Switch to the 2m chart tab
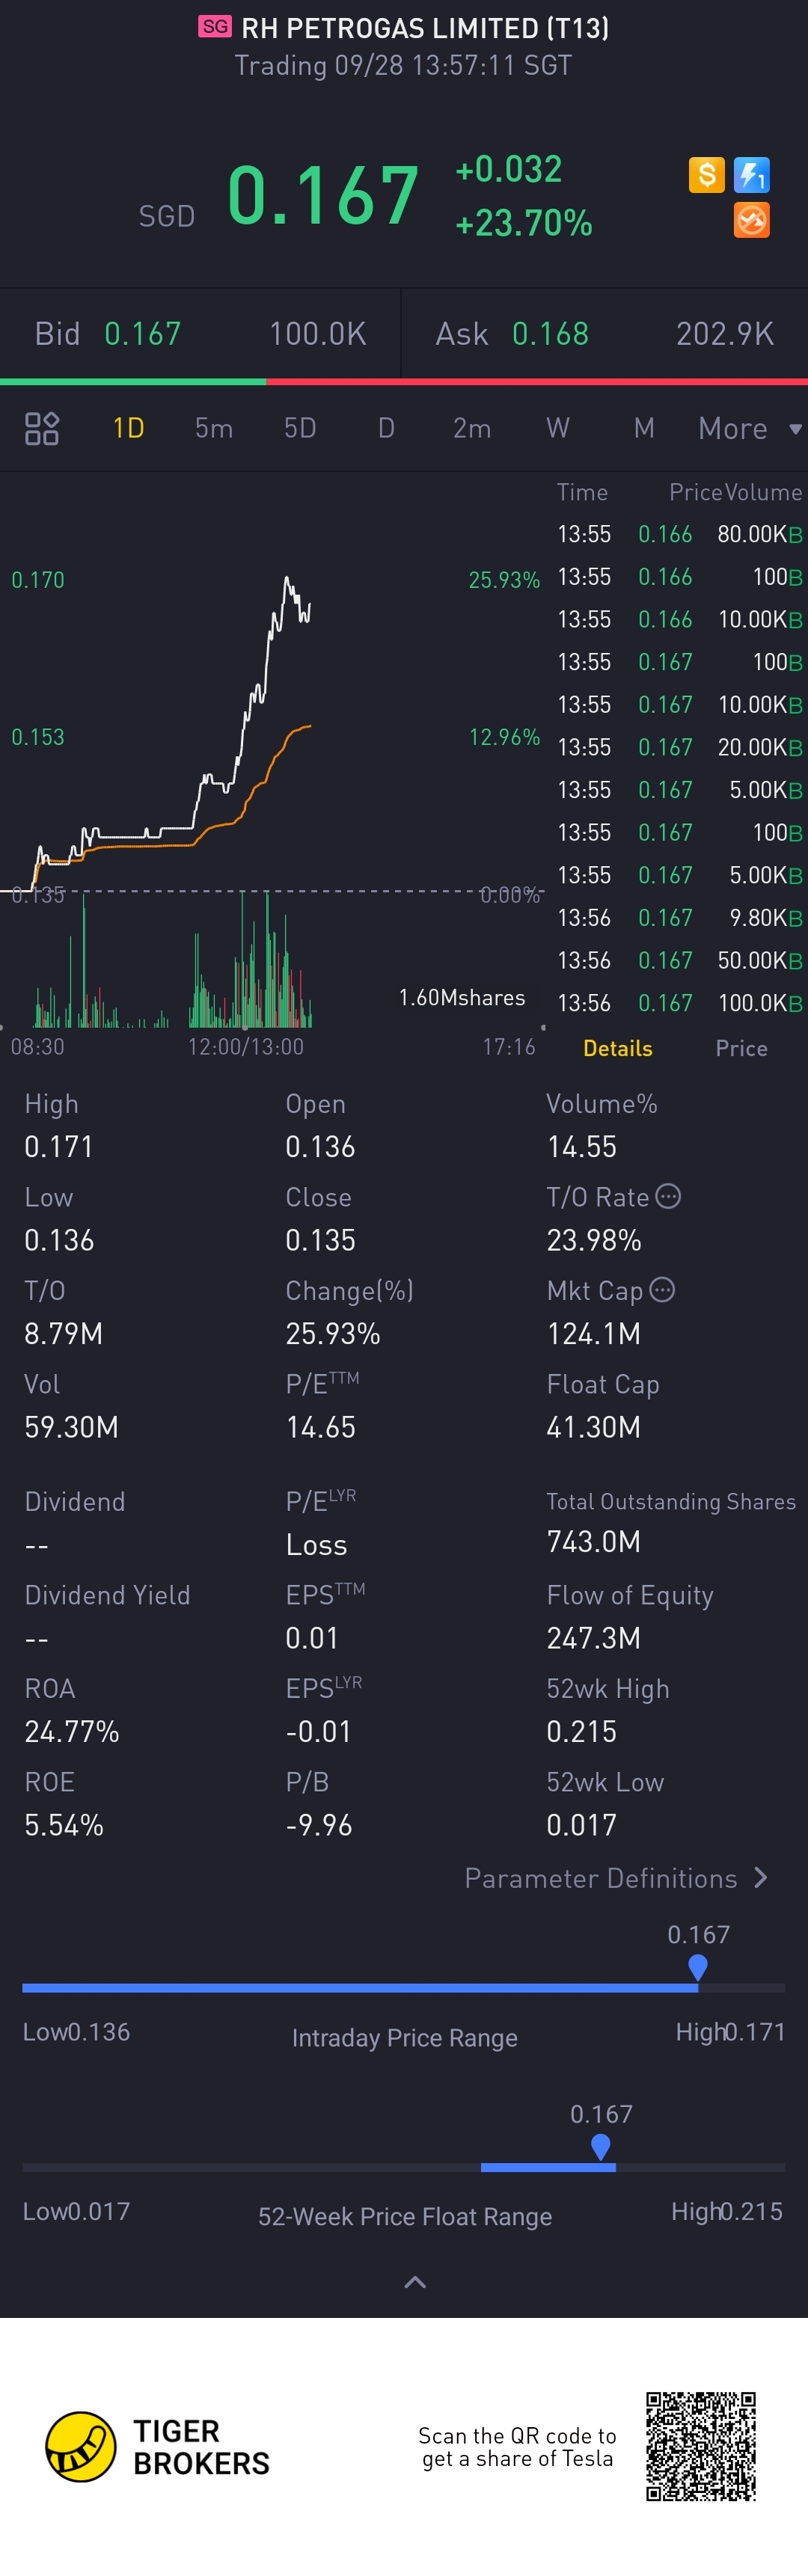 pyautogui.click(x=472, y=428)
